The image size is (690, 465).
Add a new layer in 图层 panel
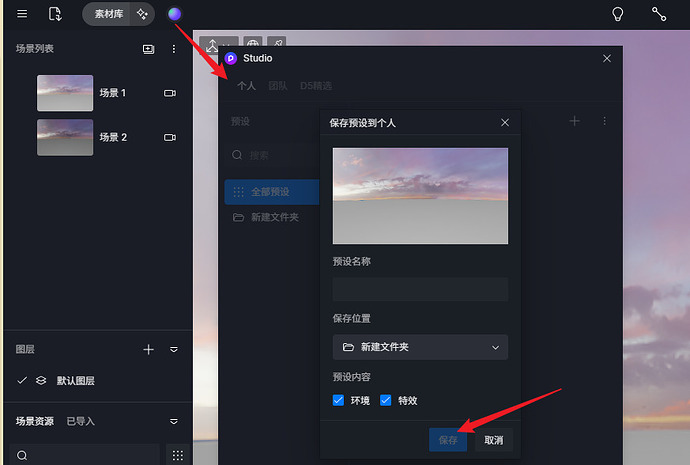(x=149, y=350)
